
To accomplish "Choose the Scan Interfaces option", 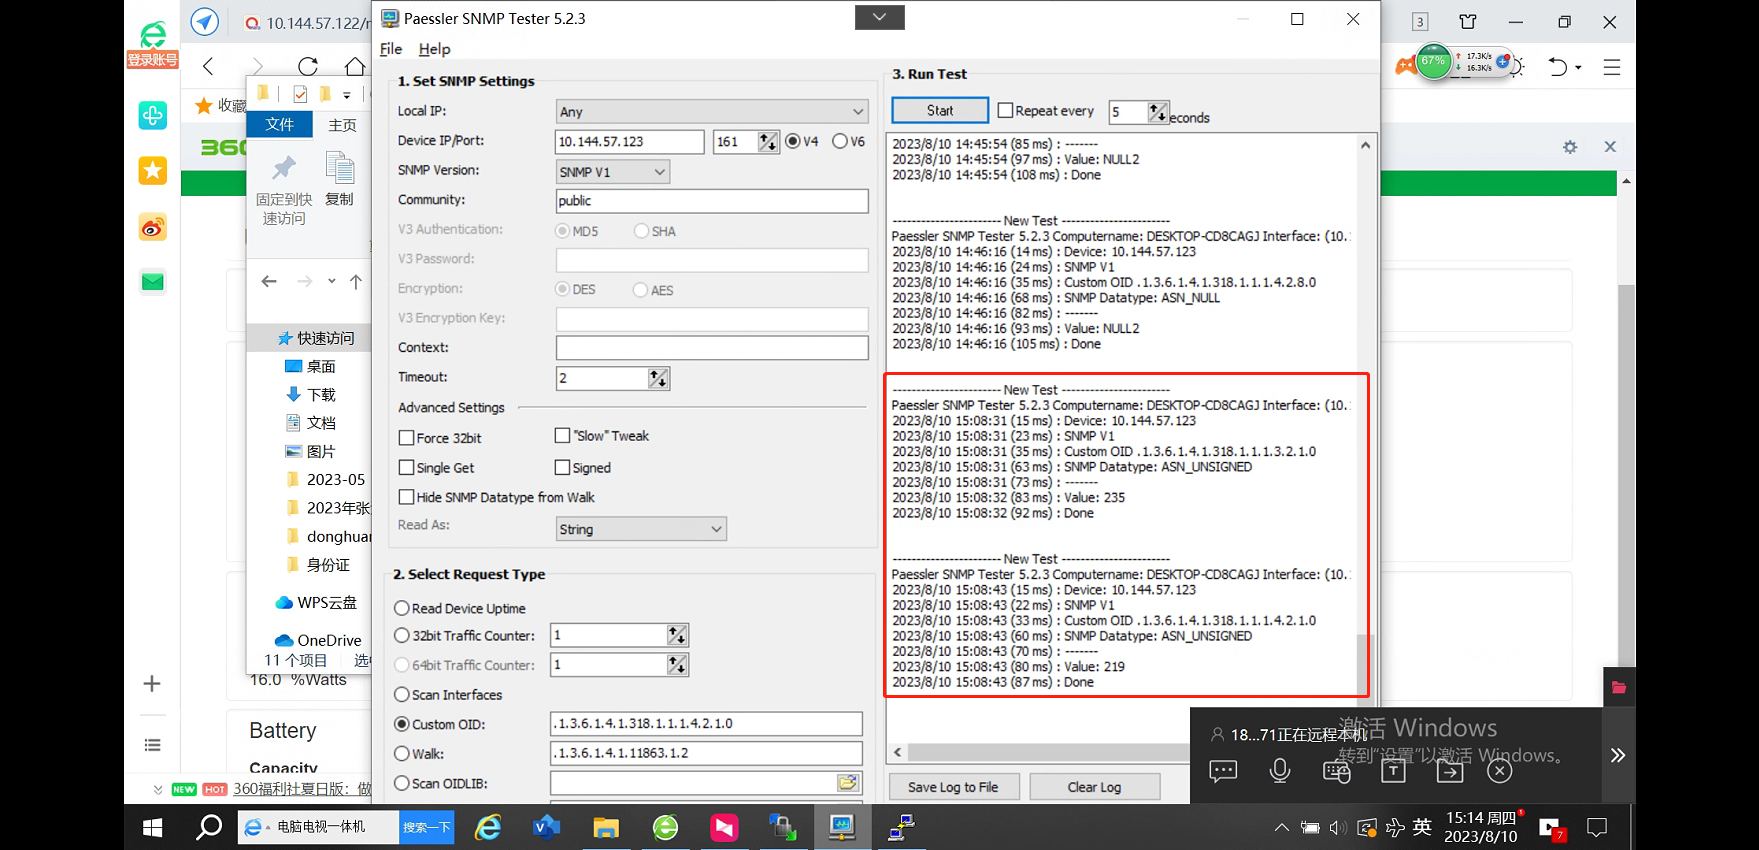I will click(402, 694).
